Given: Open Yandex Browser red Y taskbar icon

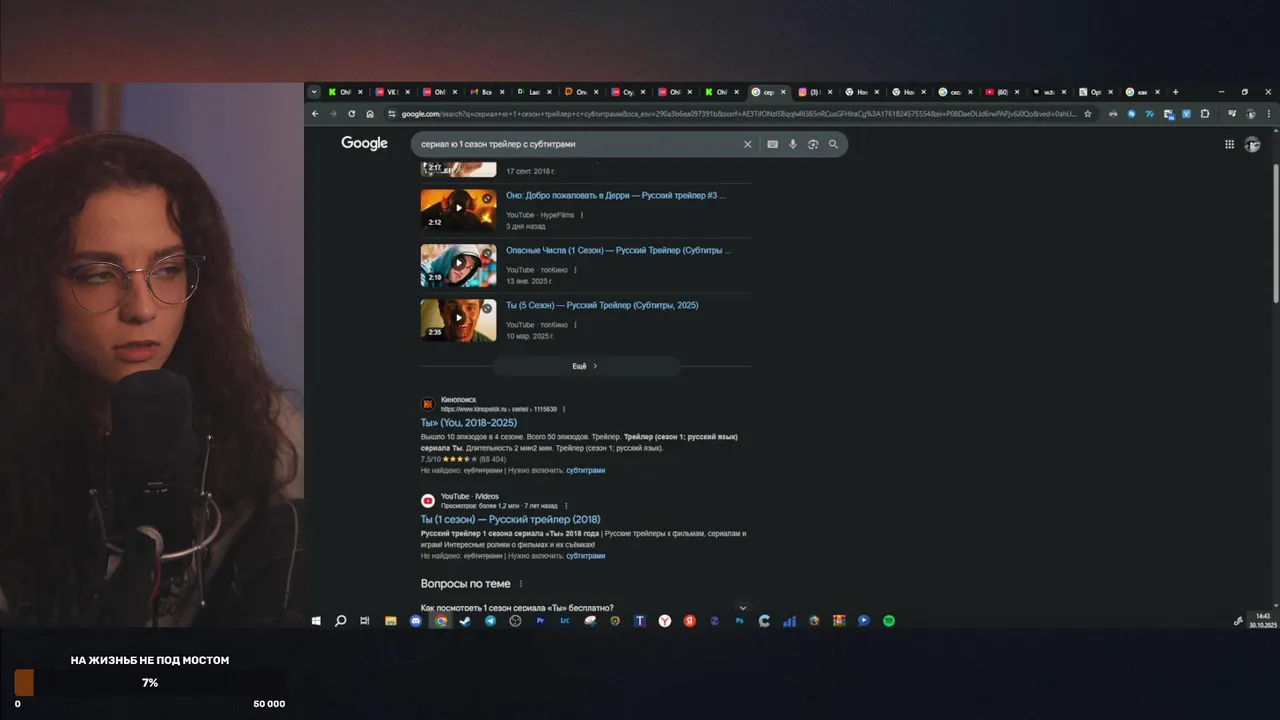Looking at the screenshot, I should tap(665, 621).
